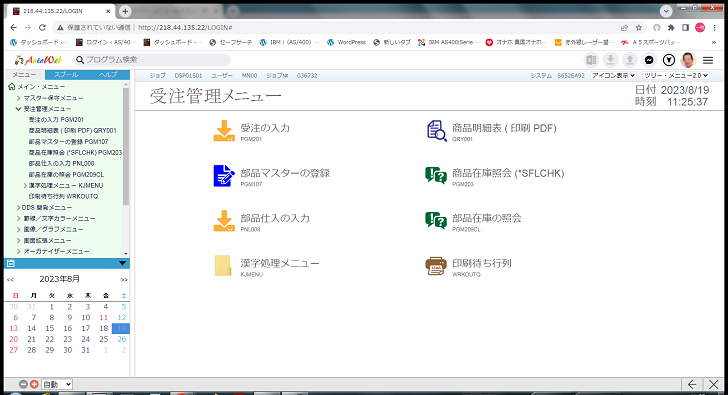
Task: Collapse the 受注管理メニュー tree node
Action: coord(18,109)
